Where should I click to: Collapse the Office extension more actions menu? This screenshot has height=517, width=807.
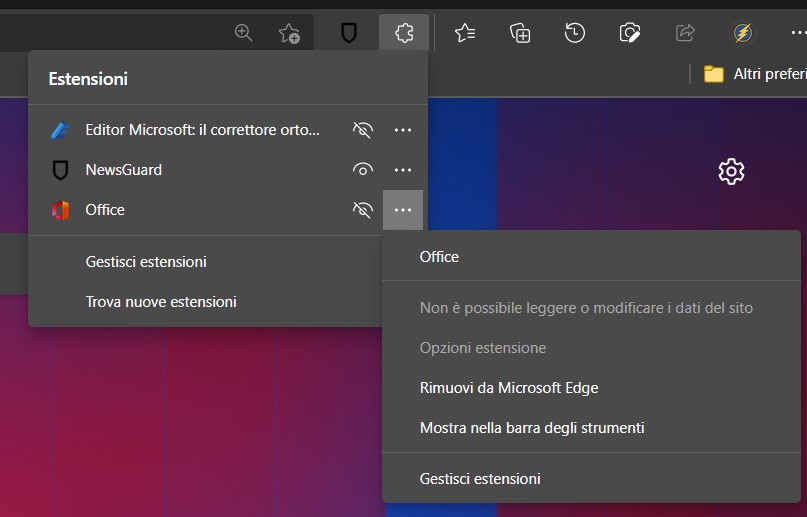click(402, 210)
